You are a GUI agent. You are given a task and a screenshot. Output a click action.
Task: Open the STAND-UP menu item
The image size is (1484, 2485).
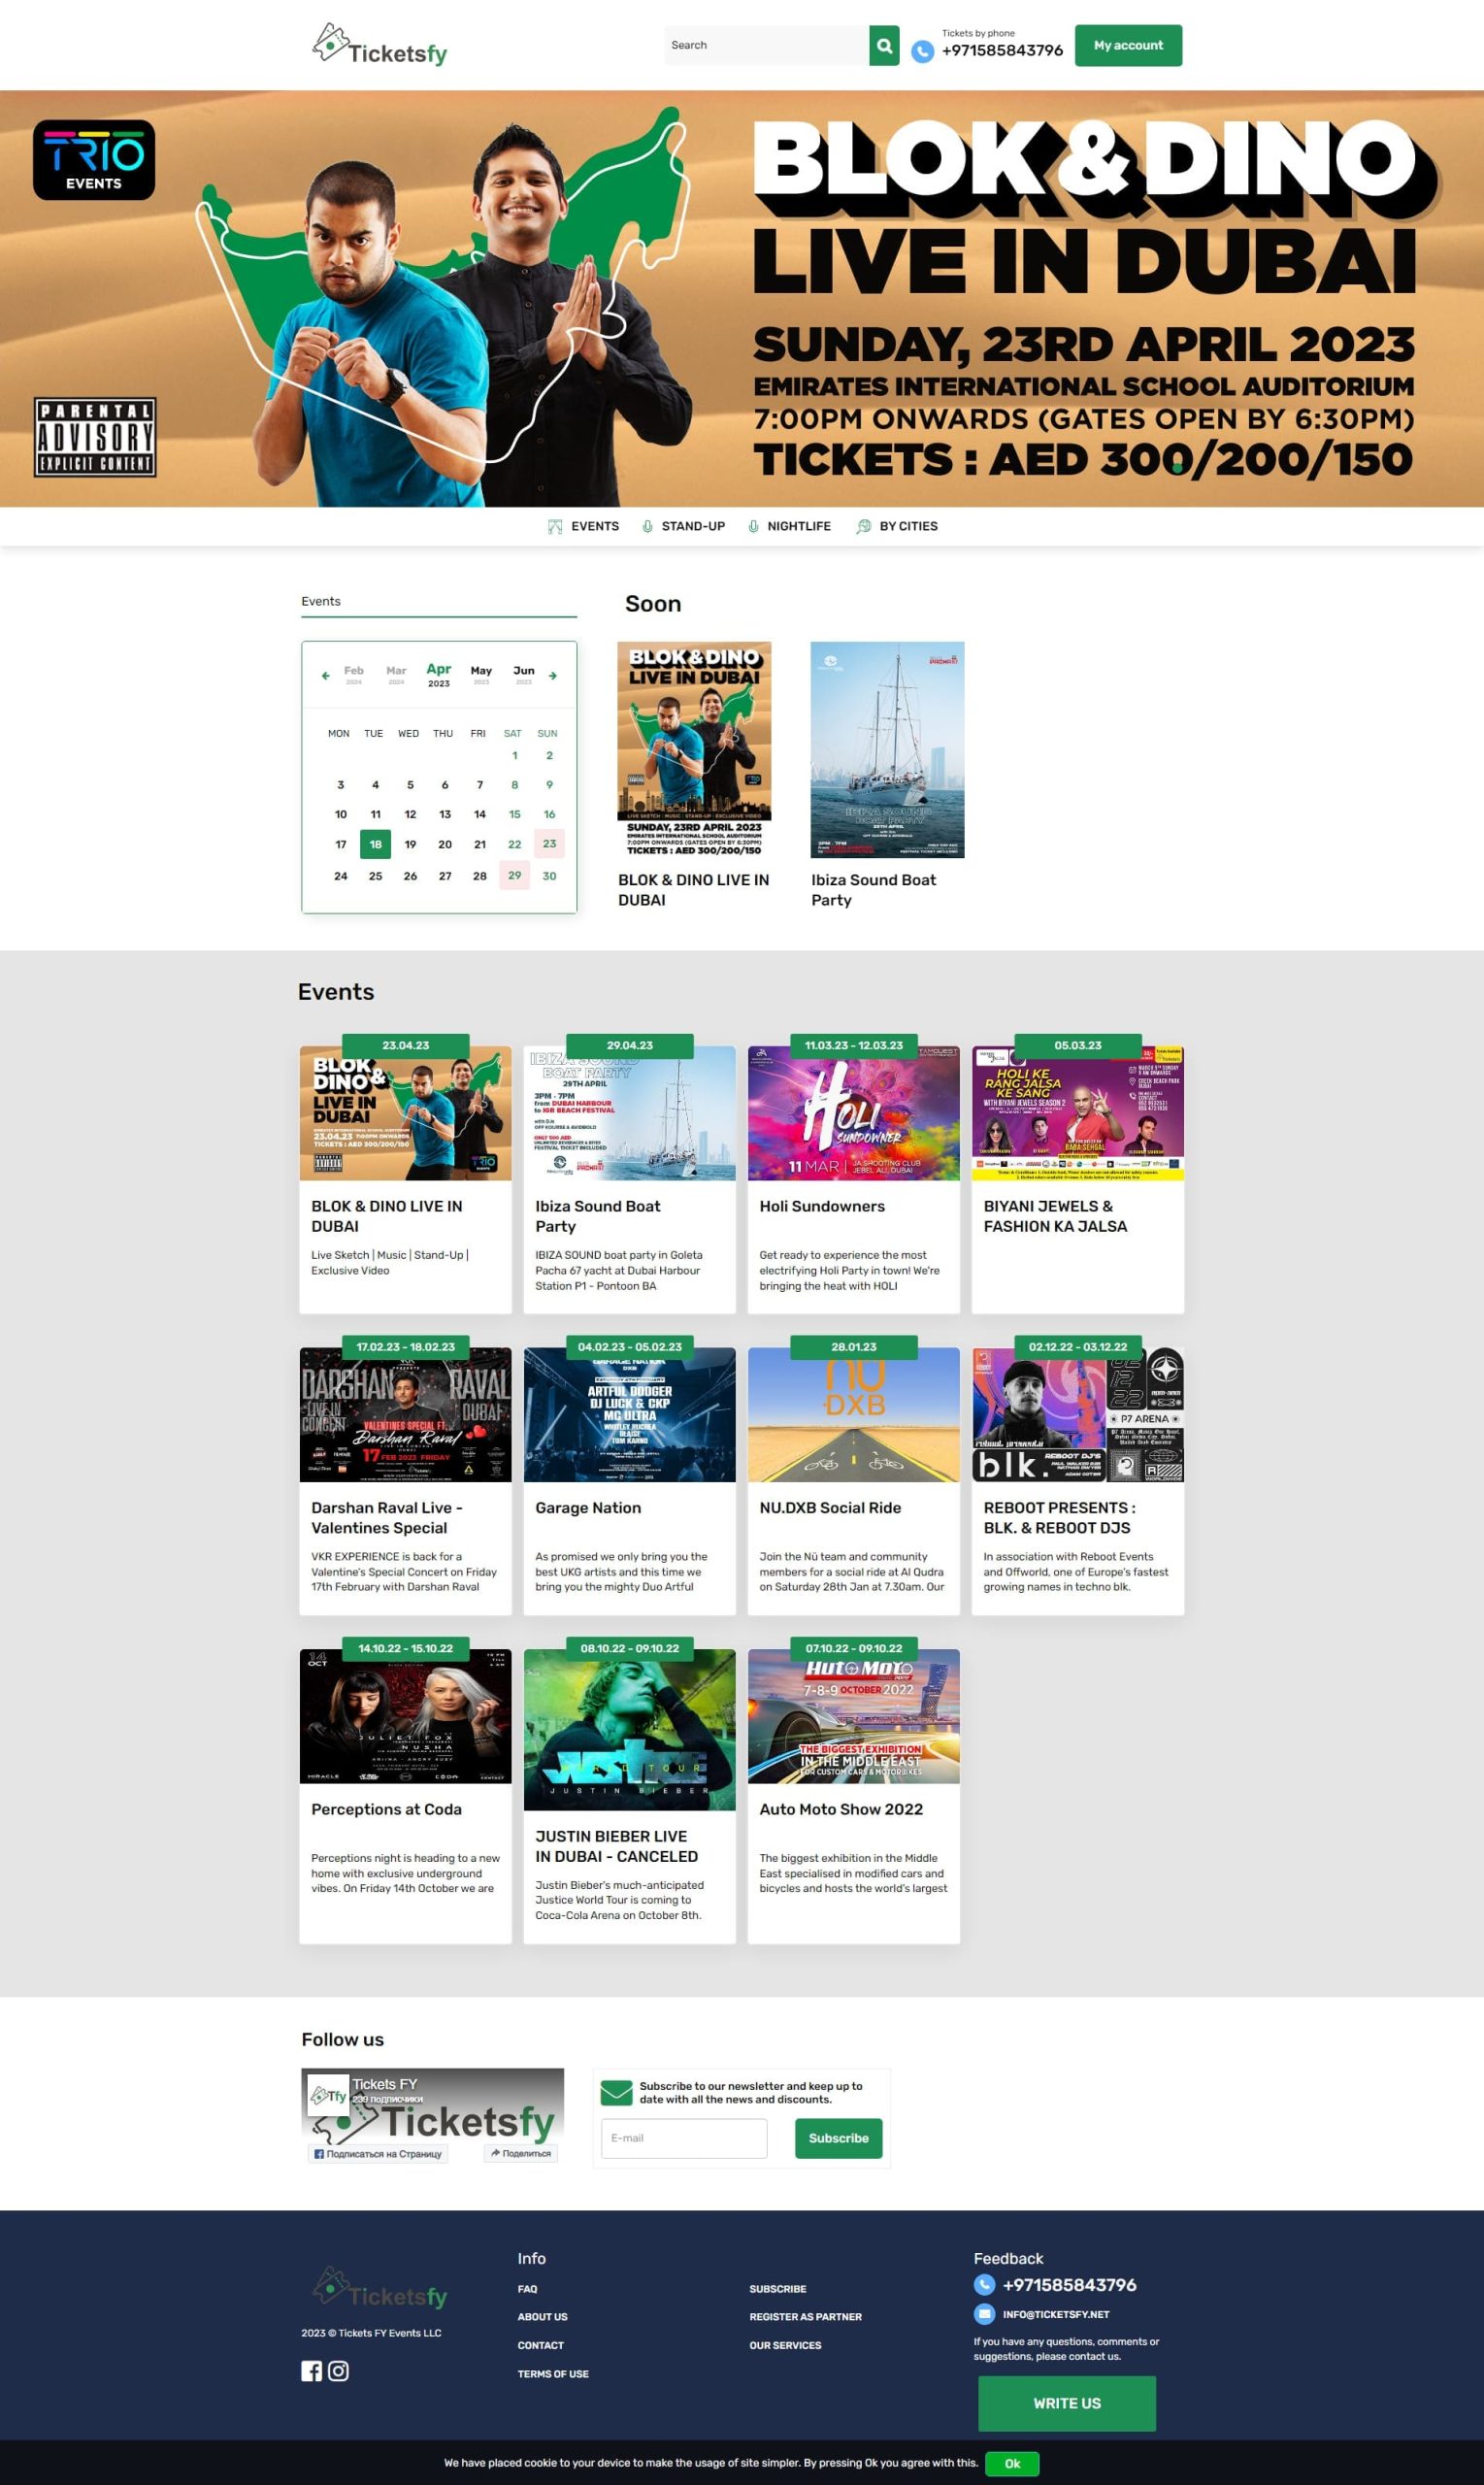[x=683, y=526]
